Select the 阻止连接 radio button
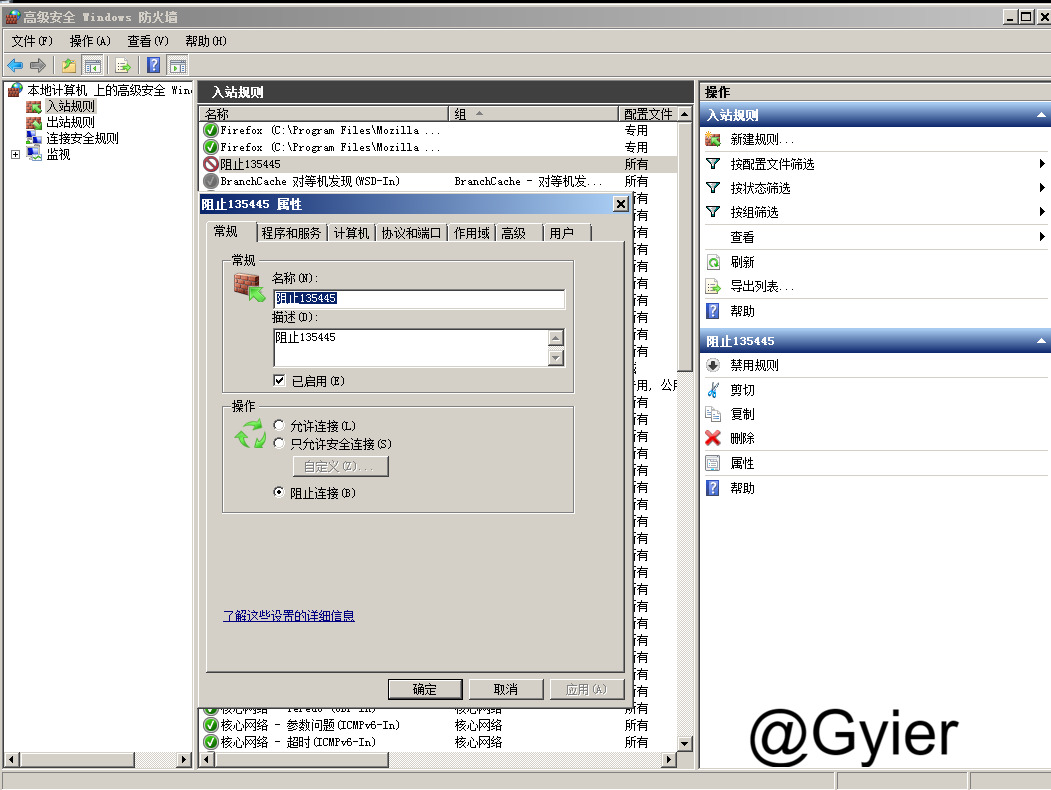 (x=280, y=492)
